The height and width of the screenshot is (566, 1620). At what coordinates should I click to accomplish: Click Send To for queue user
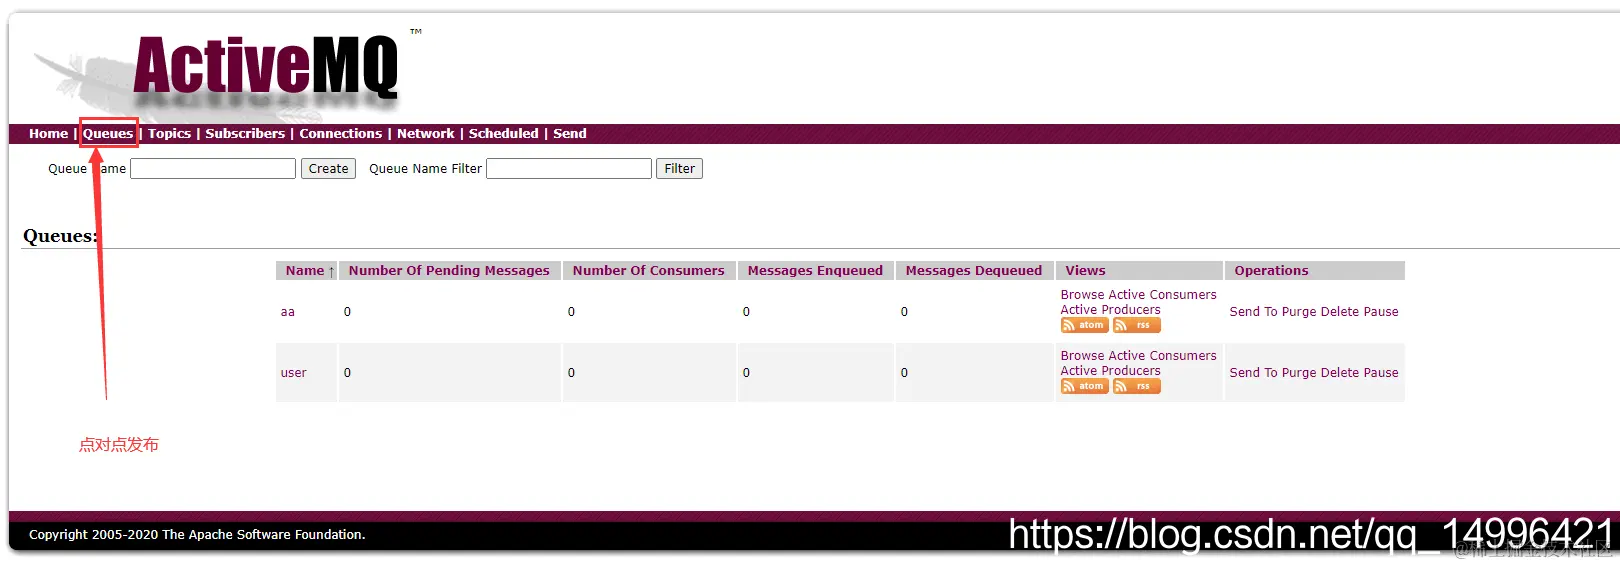(x=1253, y=373)
